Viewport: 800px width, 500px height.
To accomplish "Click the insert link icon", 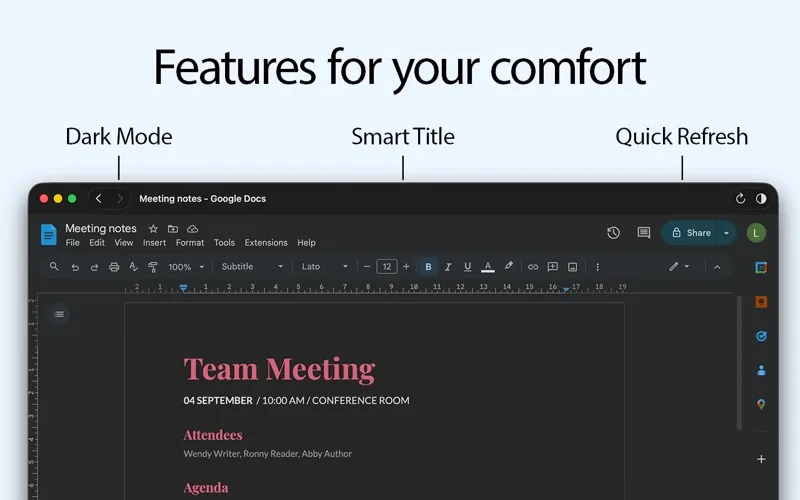I will click(x=533, y=267).
